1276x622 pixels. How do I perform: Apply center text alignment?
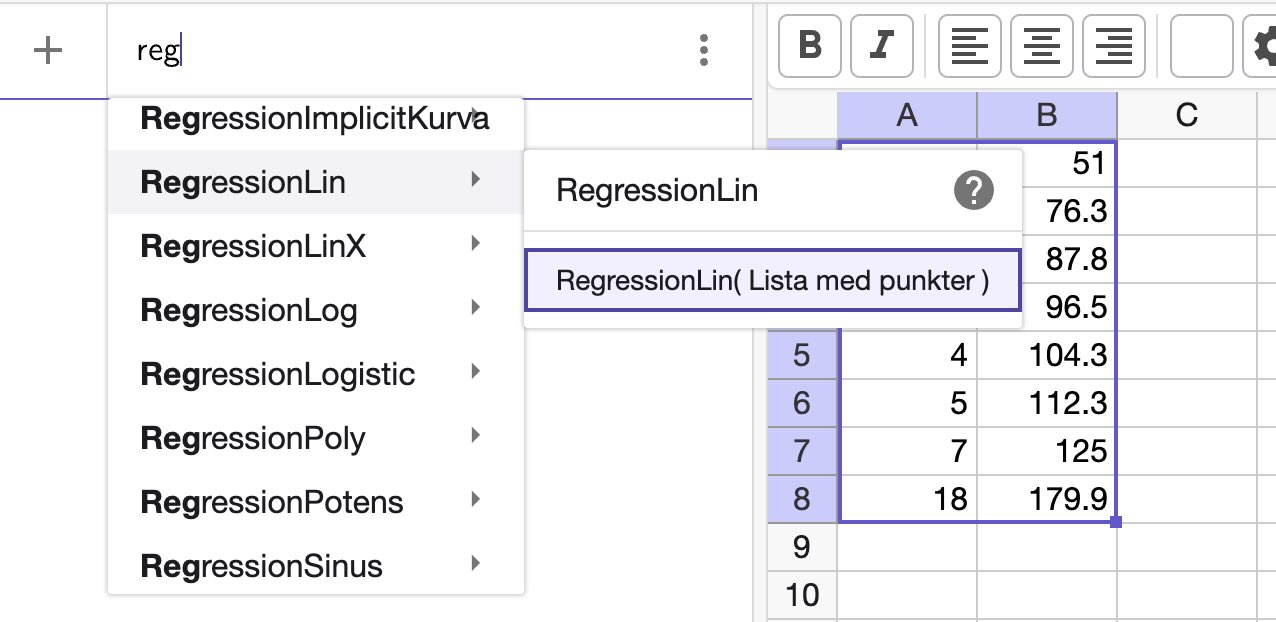(x=1040, y=46)
